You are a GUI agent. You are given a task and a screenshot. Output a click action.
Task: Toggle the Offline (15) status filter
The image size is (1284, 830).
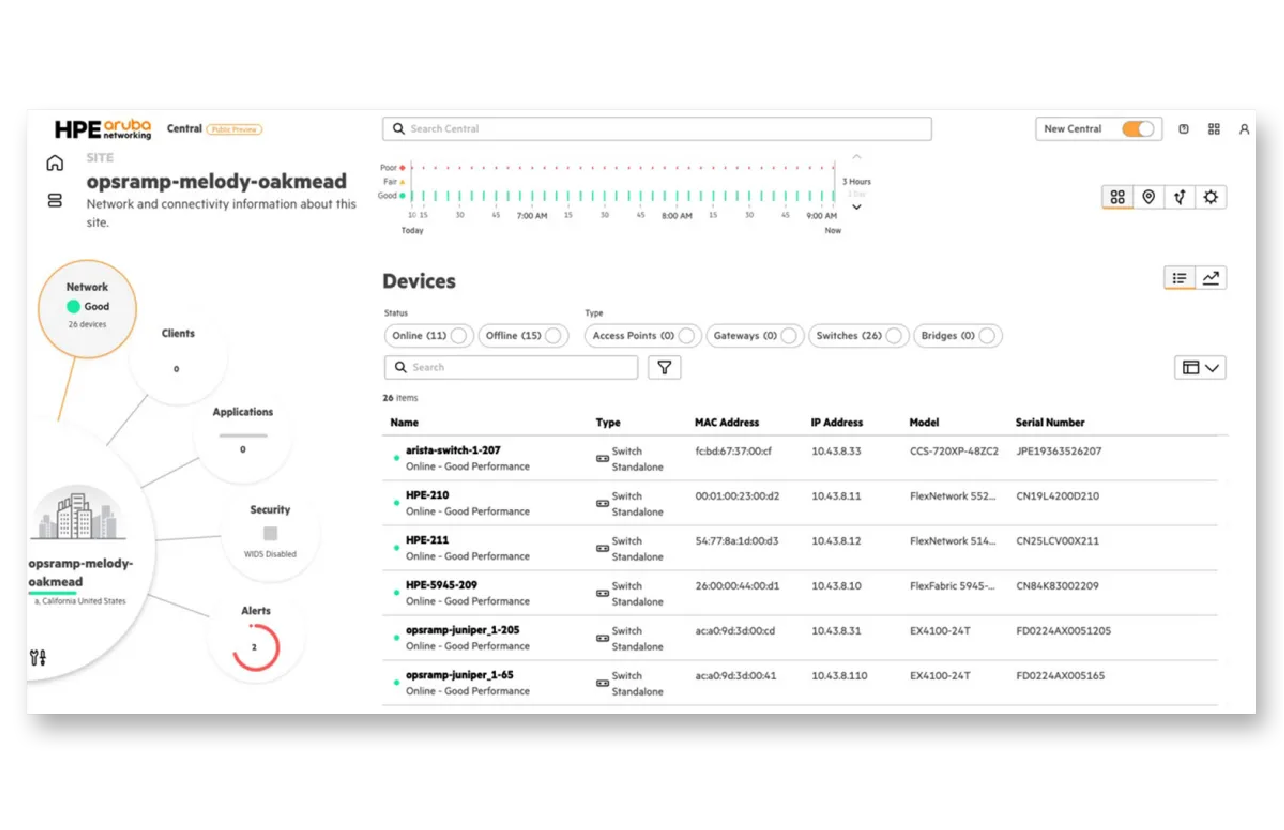[524, 336]
